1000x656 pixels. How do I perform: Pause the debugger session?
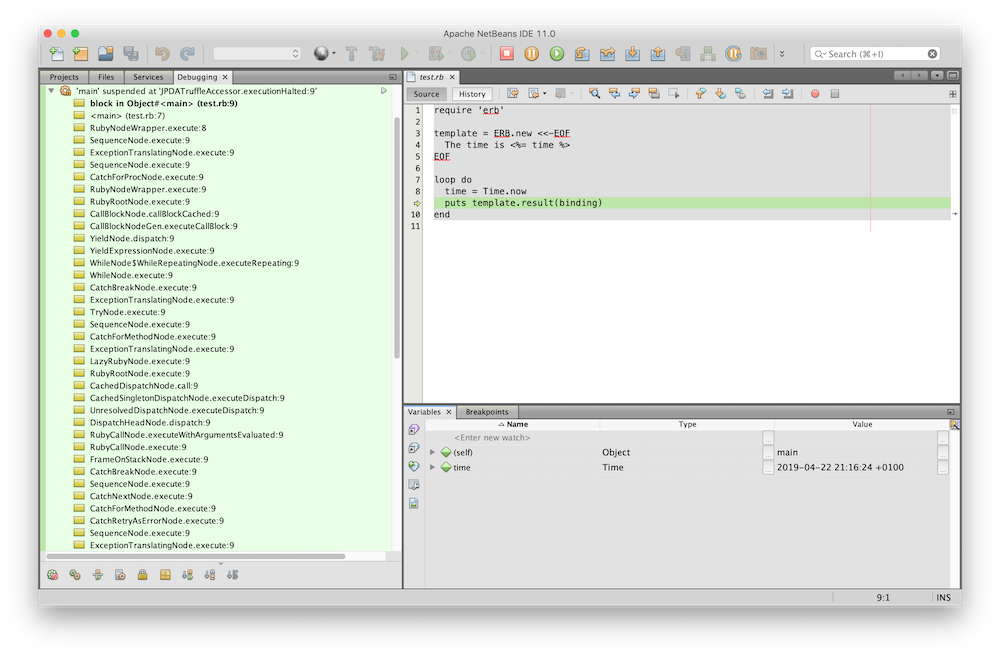click(532, 54)
